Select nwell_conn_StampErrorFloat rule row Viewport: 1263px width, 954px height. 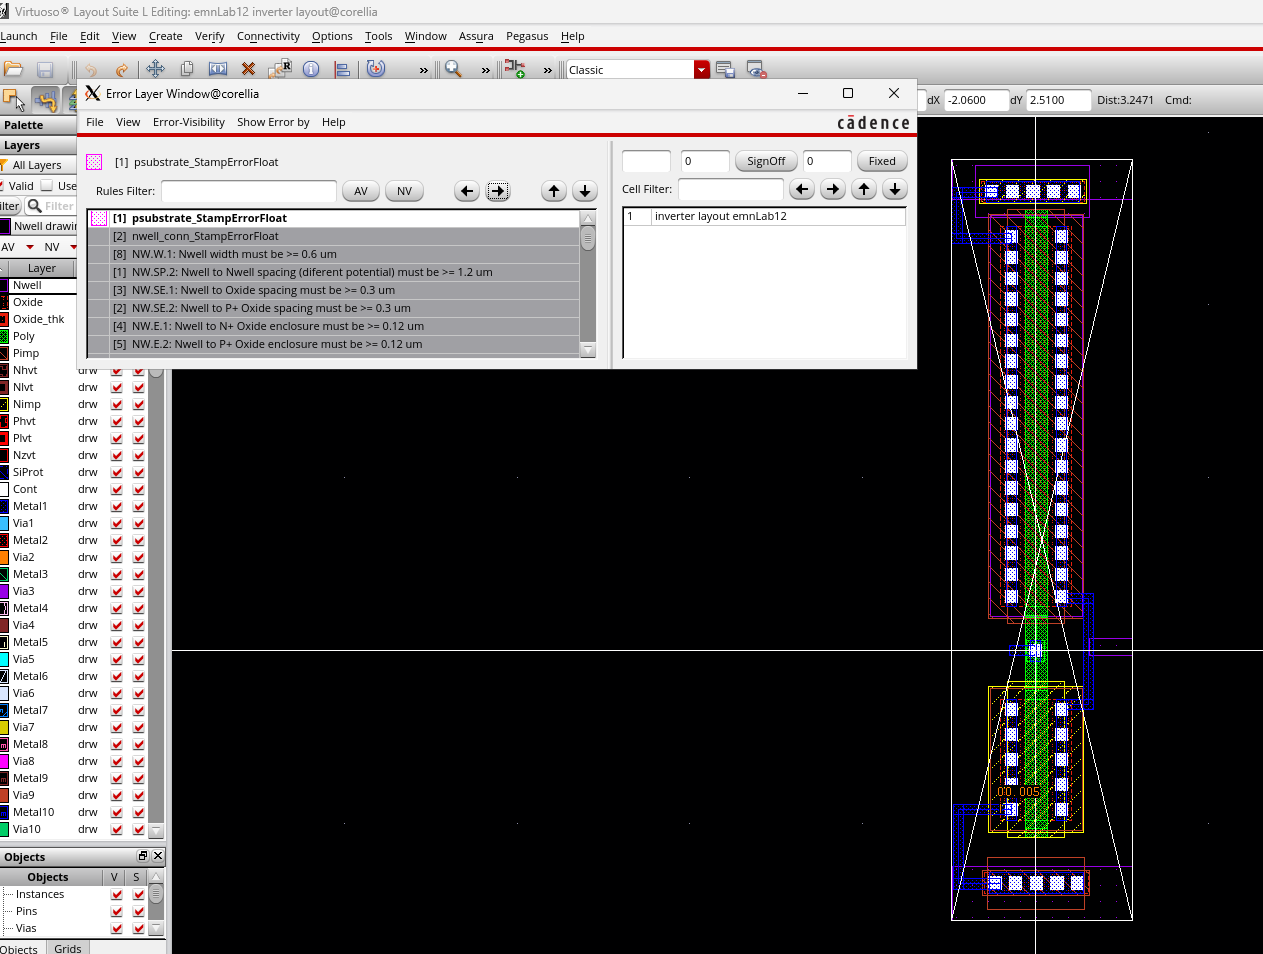[334, 236]
